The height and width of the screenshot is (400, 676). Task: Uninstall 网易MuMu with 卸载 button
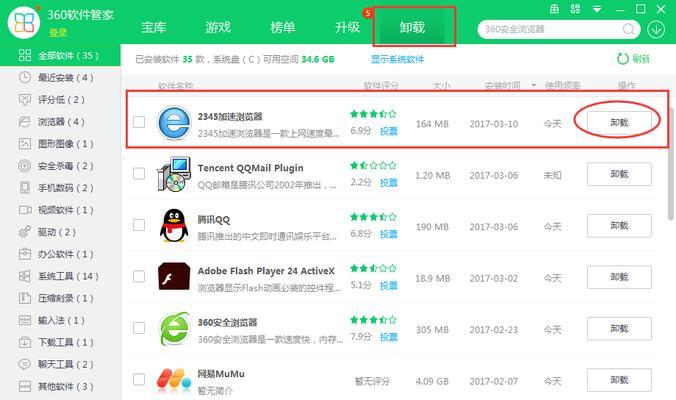619,380
